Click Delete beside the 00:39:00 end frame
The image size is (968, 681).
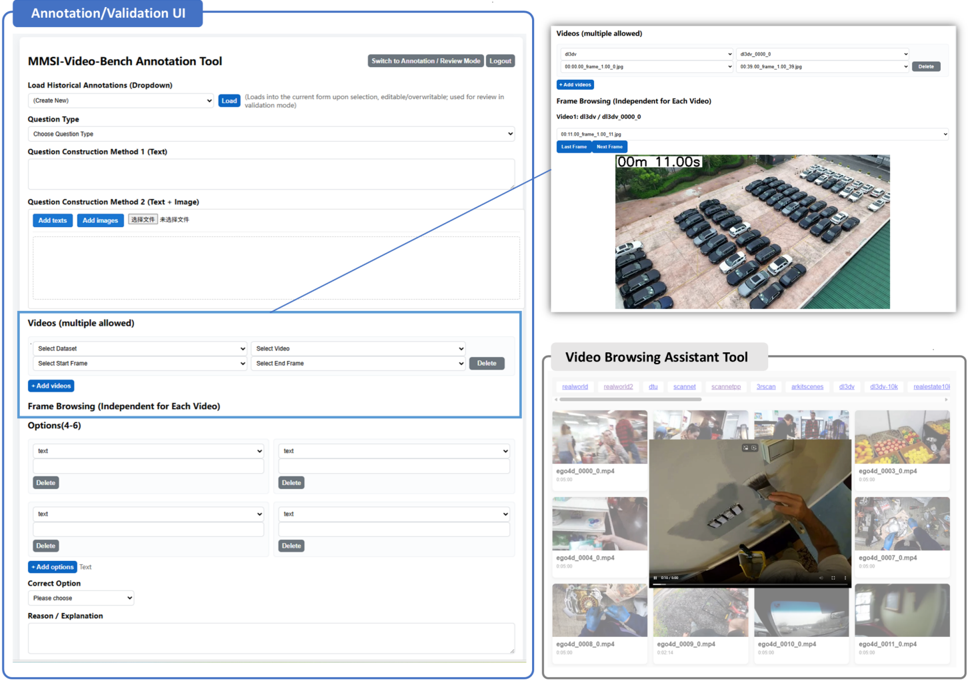tap(926, 67)
